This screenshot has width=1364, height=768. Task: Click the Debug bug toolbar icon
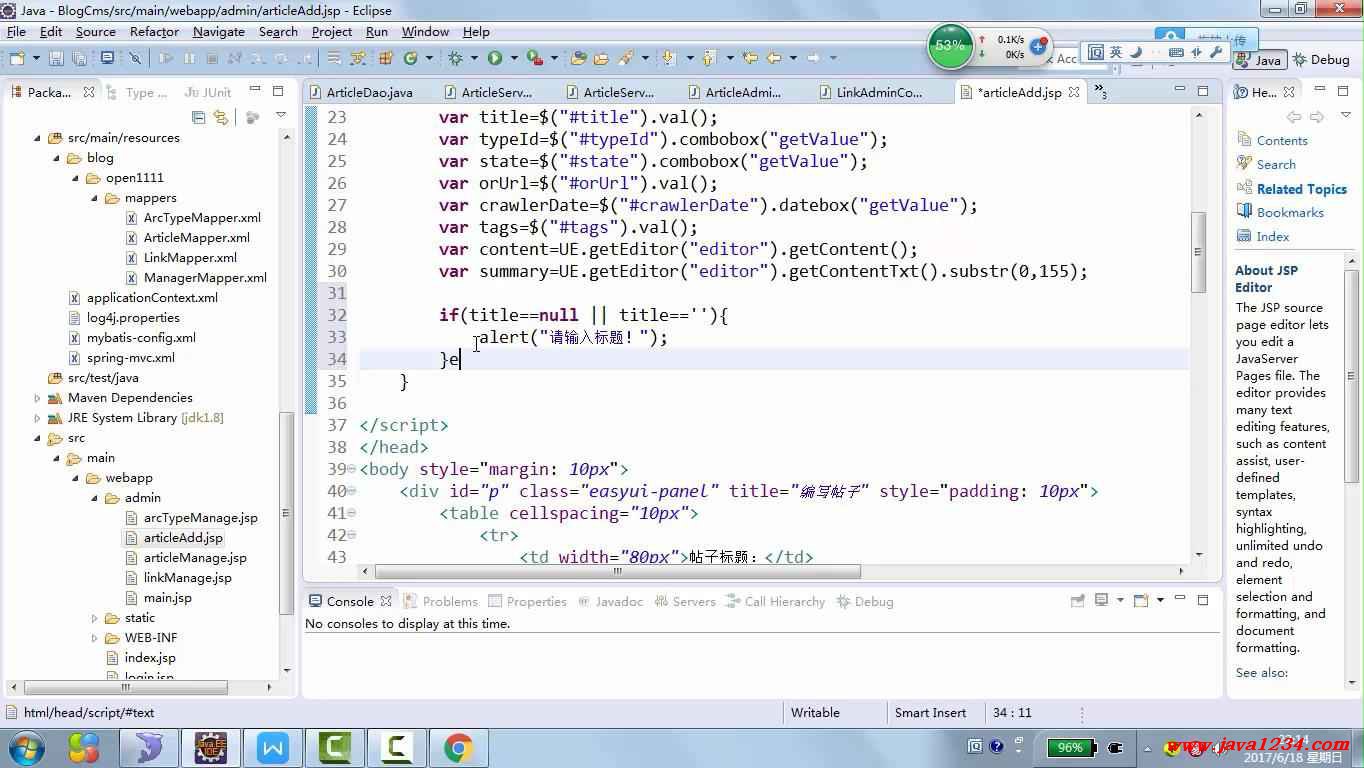click(455, 59)
